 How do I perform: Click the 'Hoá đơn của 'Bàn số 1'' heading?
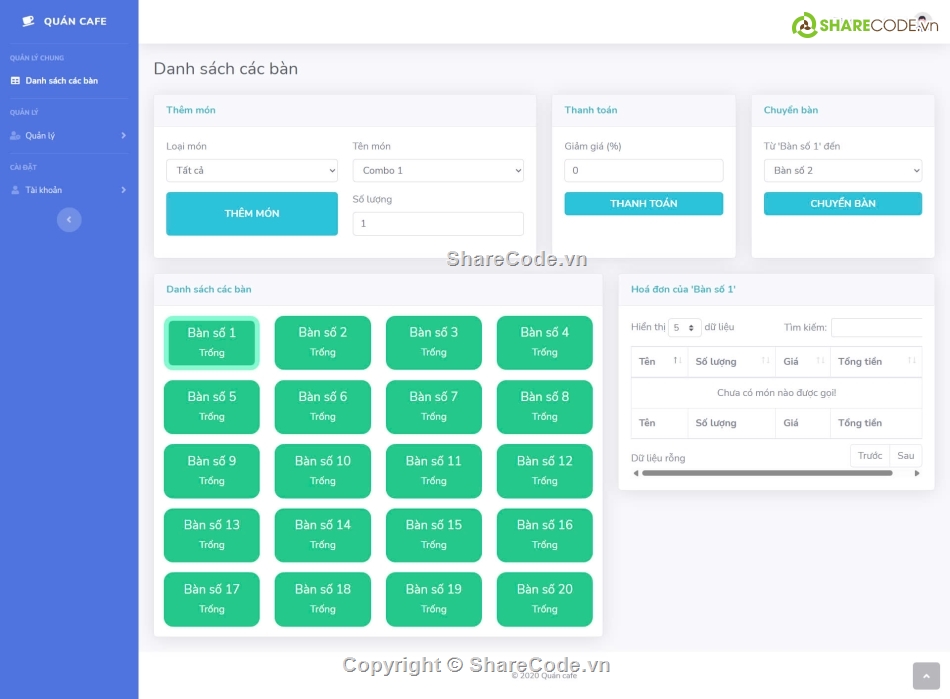coord(683,290)
